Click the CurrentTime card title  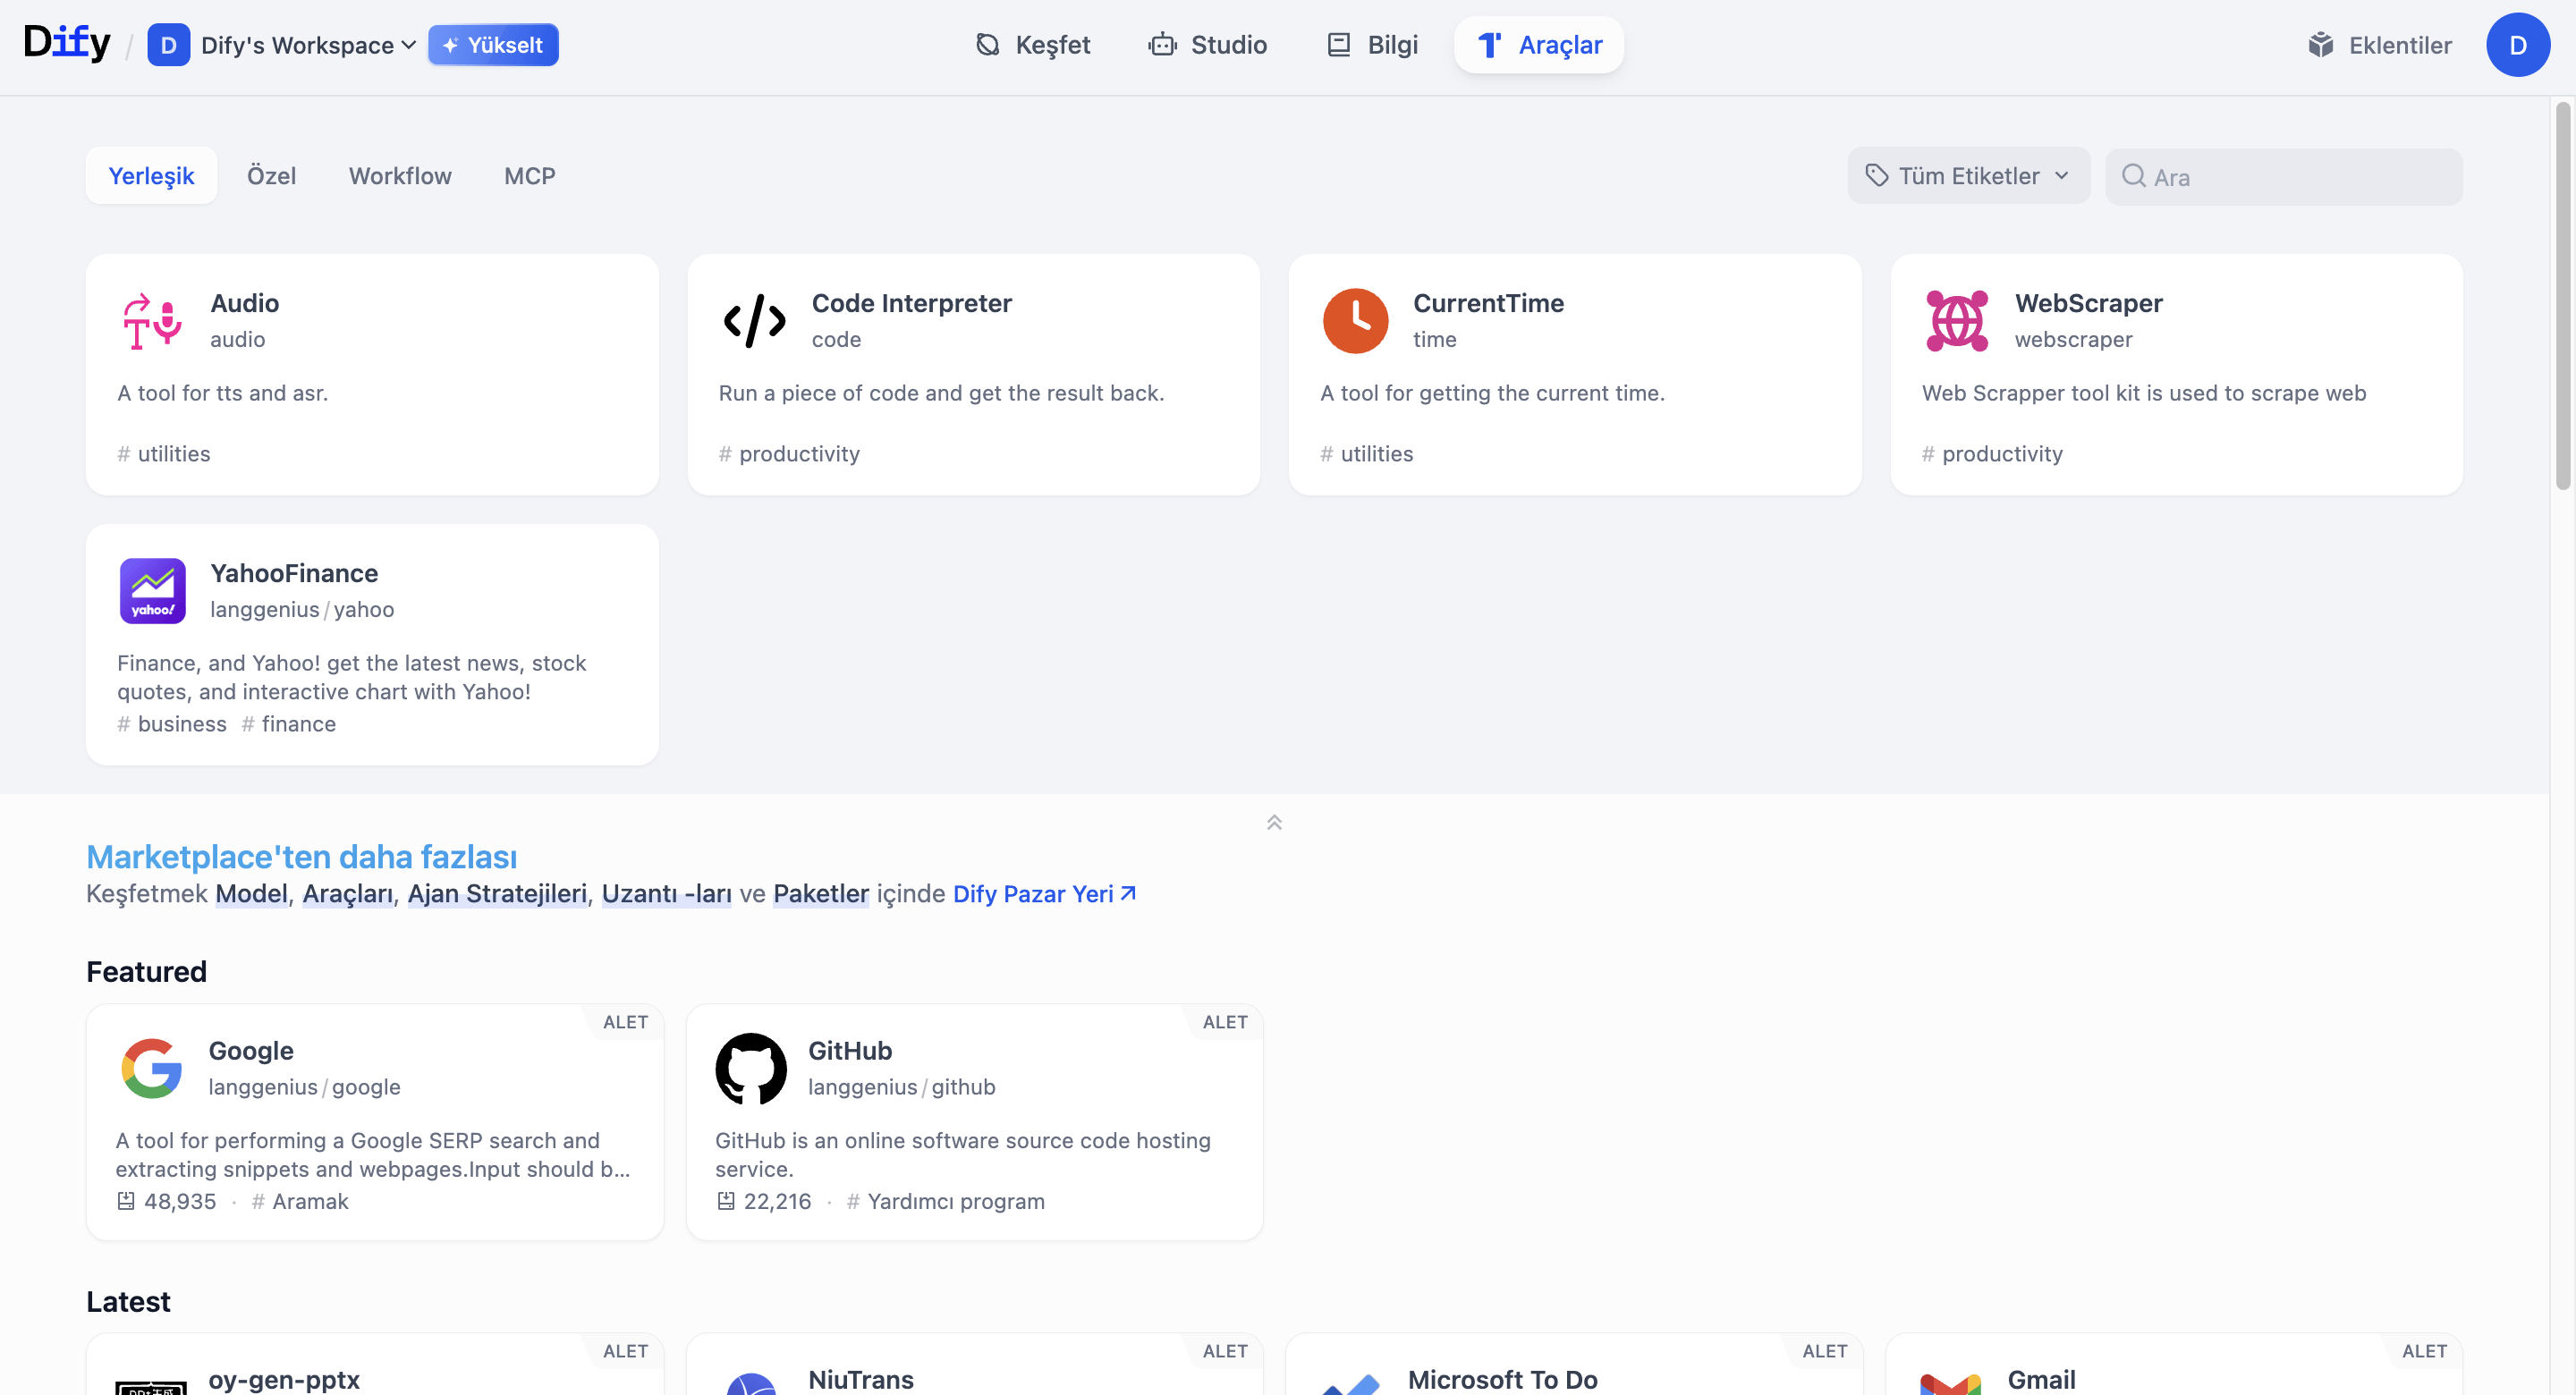click(x=1488, y=303)
